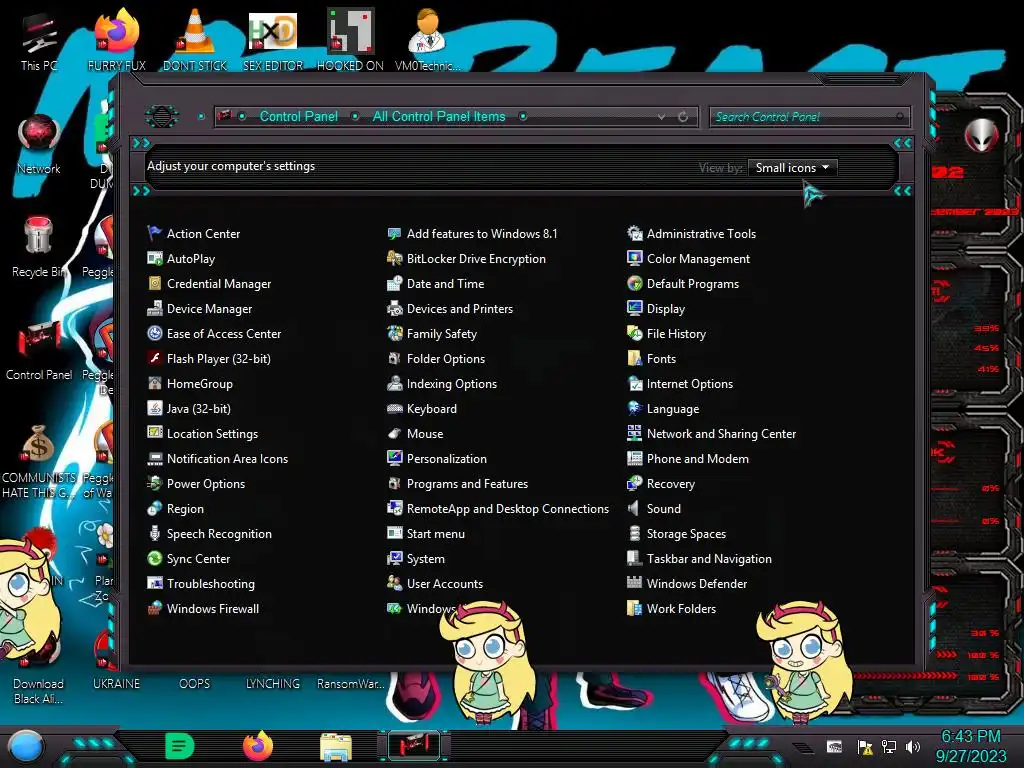The height and width of the screenshot is (768, 1024).
Task: Open the System link
Action: (426, 559)
